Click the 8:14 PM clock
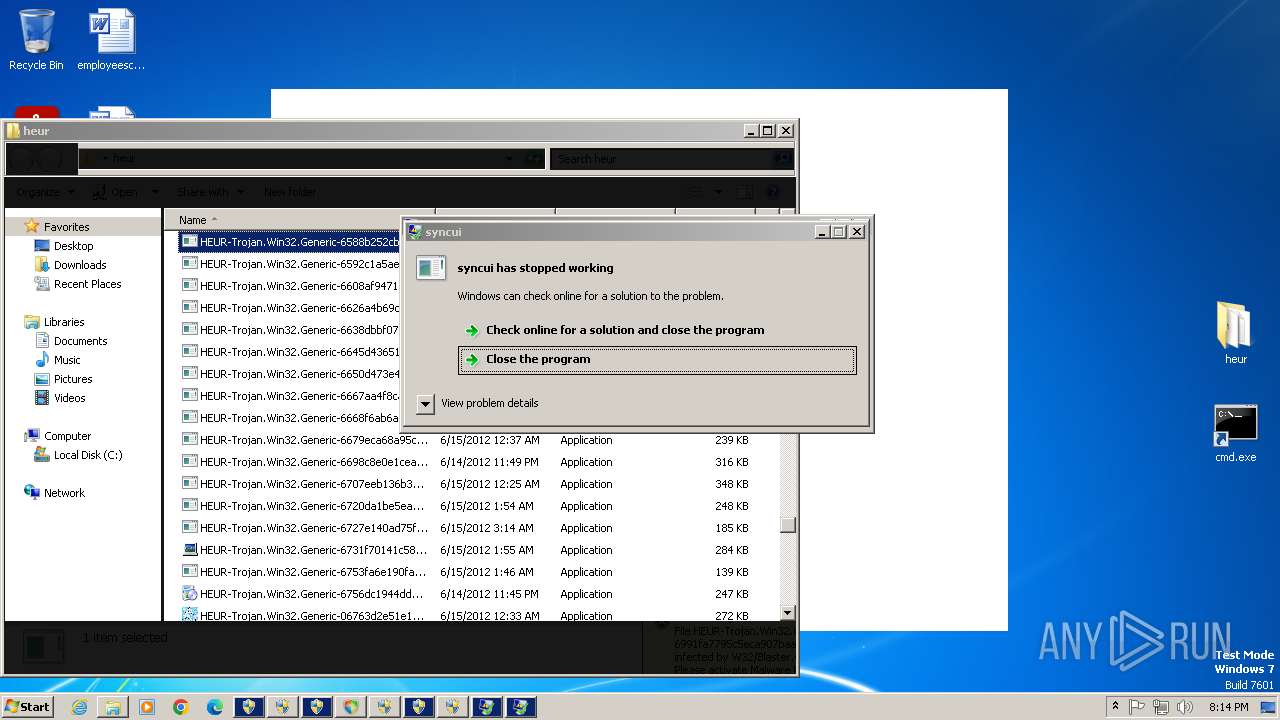 click(x=1228, y=707)
